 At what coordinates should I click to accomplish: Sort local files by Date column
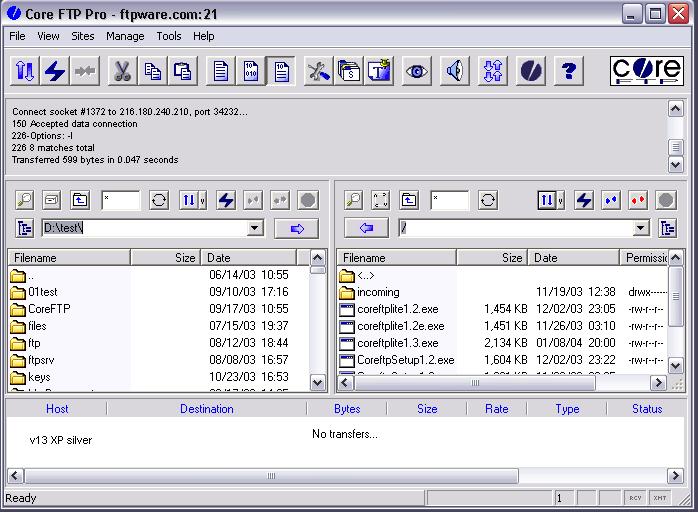tap(248, 258)
